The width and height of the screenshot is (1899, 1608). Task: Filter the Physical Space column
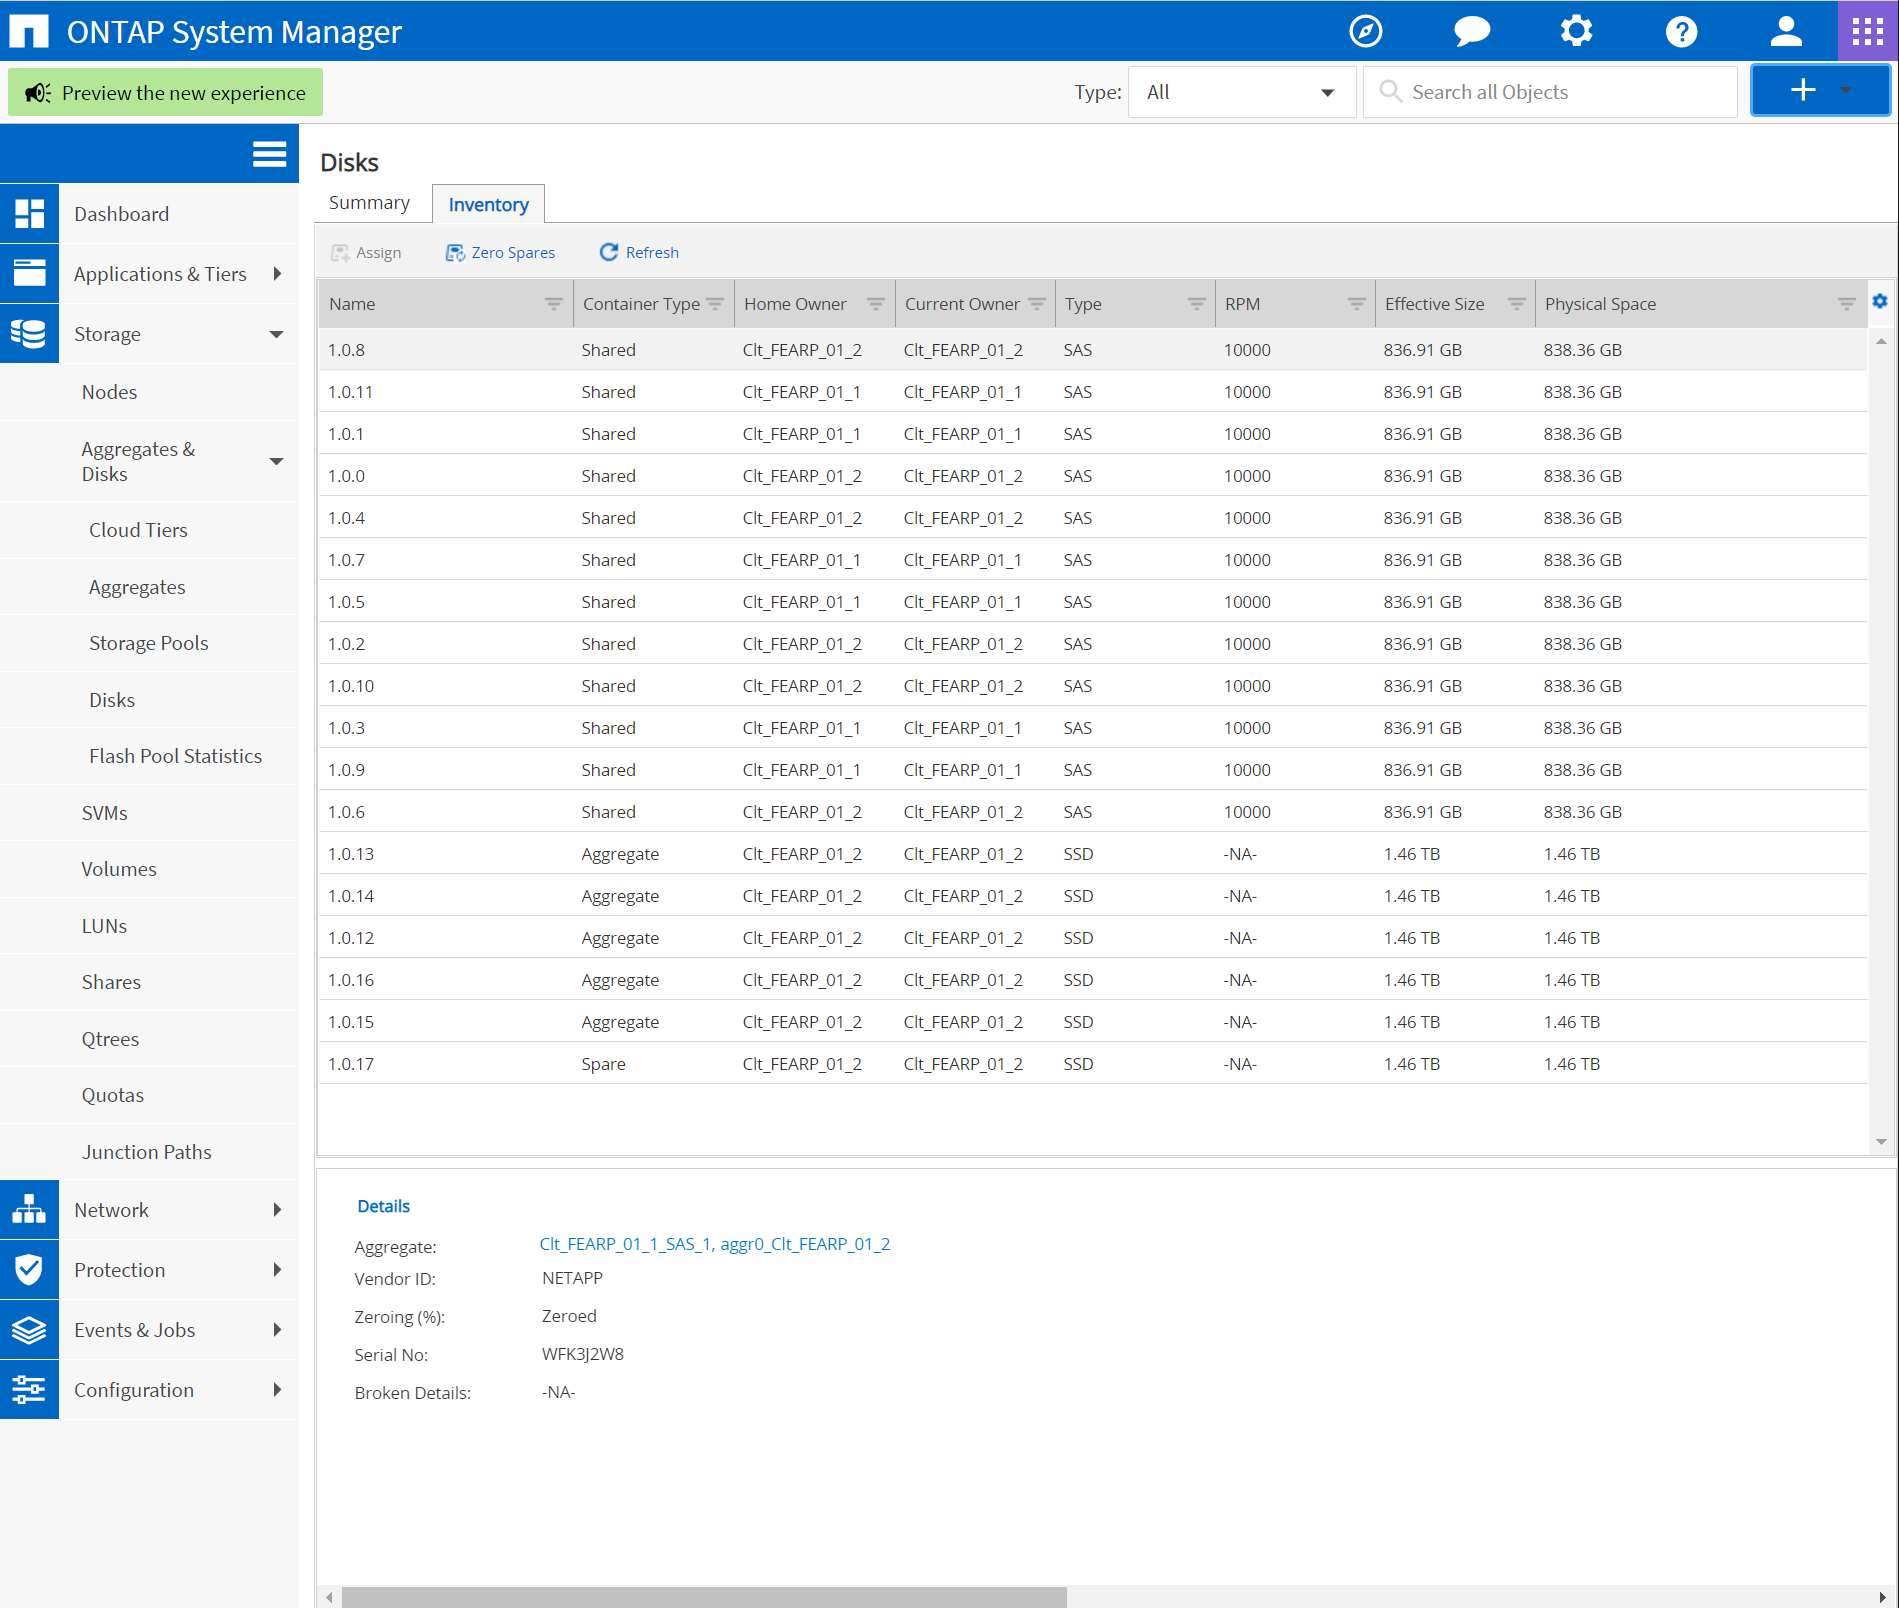click(x=1846, y=304)
